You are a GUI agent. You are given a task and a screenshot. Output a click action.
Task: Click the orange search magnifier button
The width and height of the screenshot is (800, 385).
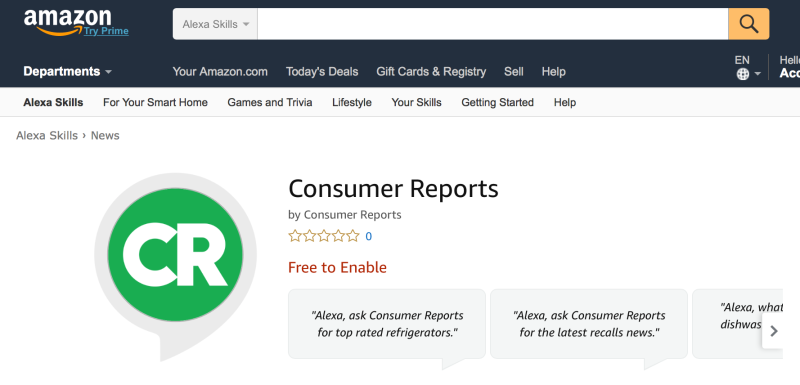(x=748, y=24)
